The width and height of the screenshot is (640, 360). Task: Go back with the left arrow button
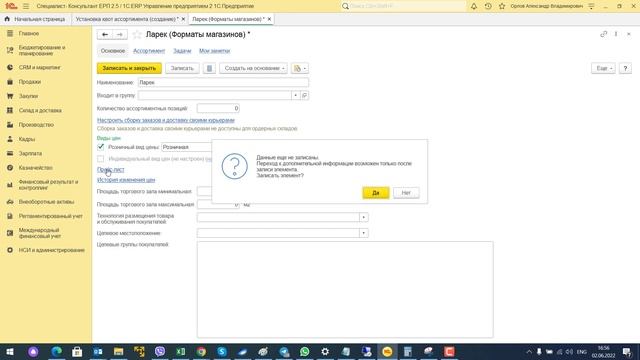click(105, 35)
